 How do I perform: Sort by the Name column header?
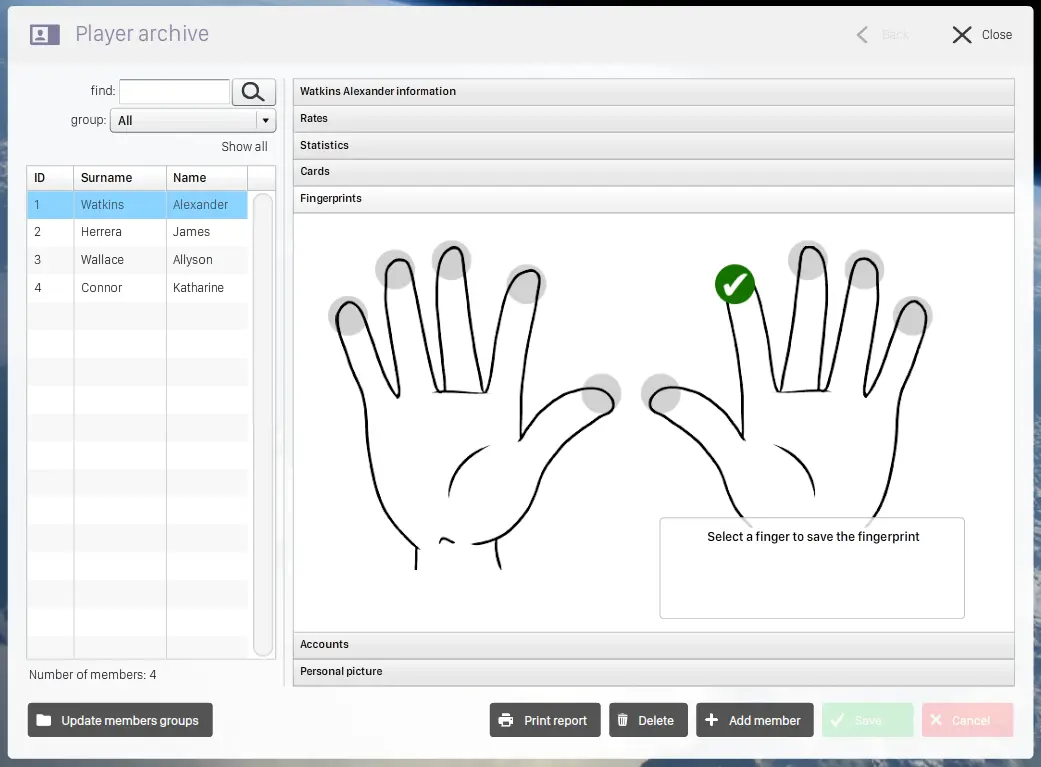coord(206,178)
